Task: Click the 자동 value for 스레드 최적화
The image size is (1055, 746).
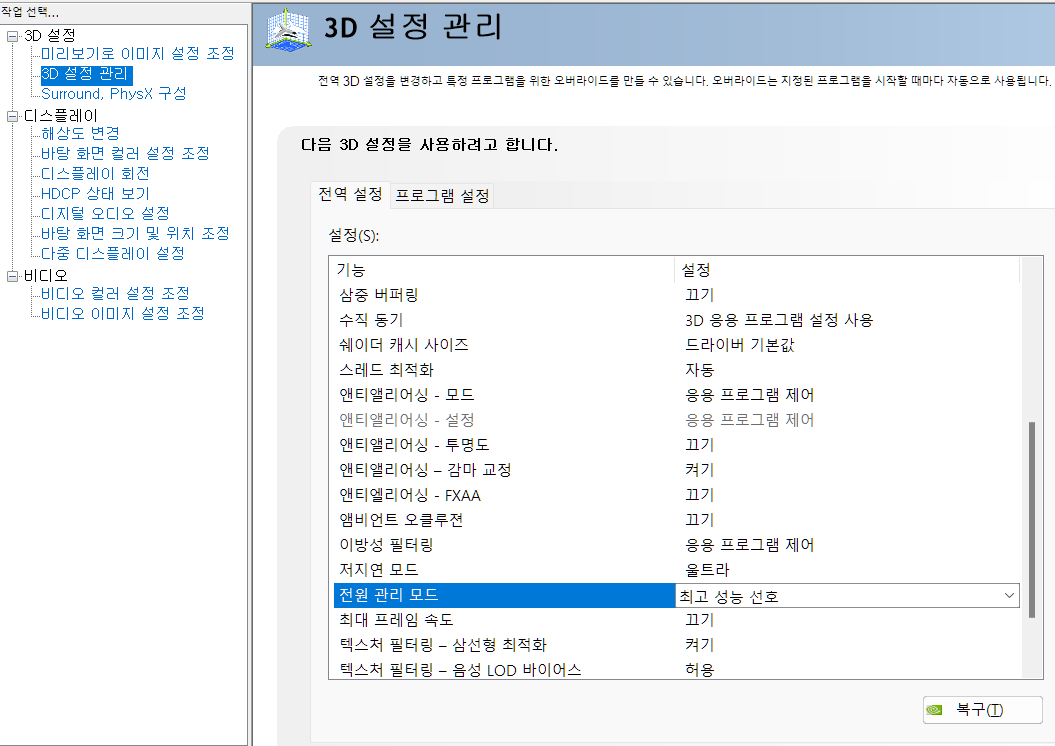Action: pos(700,369)
